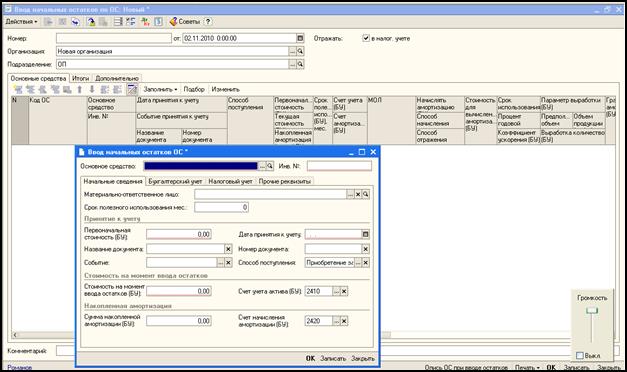The height and width of the screenshot is (372, 627).
Task: Open the Действия dropdown menu
Action: [x=21, y=22]
